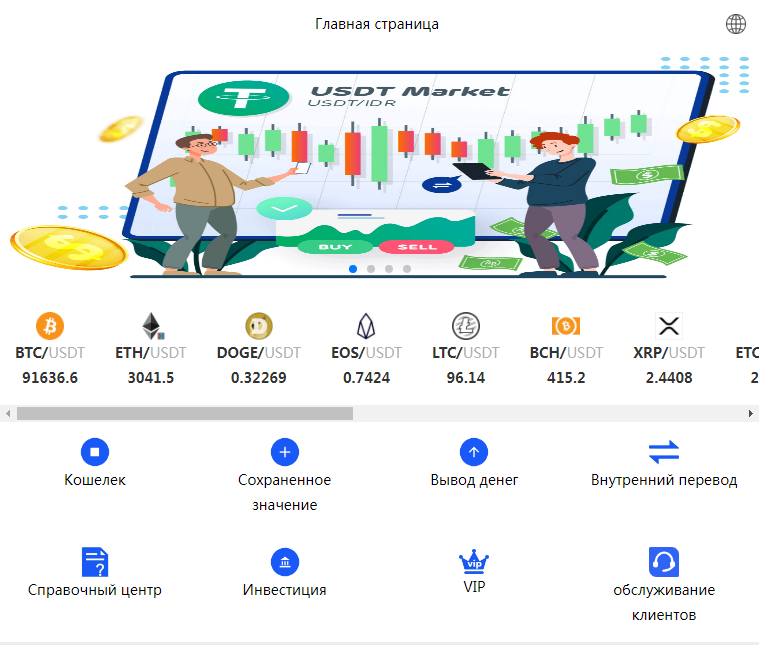Click the Справочный центр label
Viewport: 759px width, 646px height.
click(x=95, y=590)
